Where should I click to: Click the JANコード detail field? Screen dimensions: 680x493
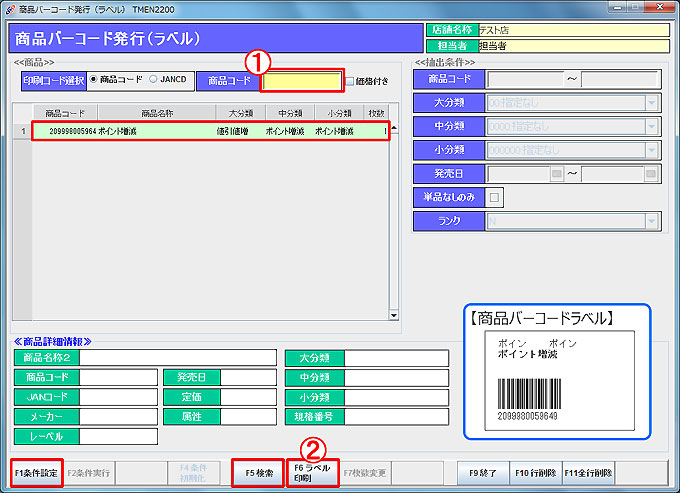click(x=118, y=397)
